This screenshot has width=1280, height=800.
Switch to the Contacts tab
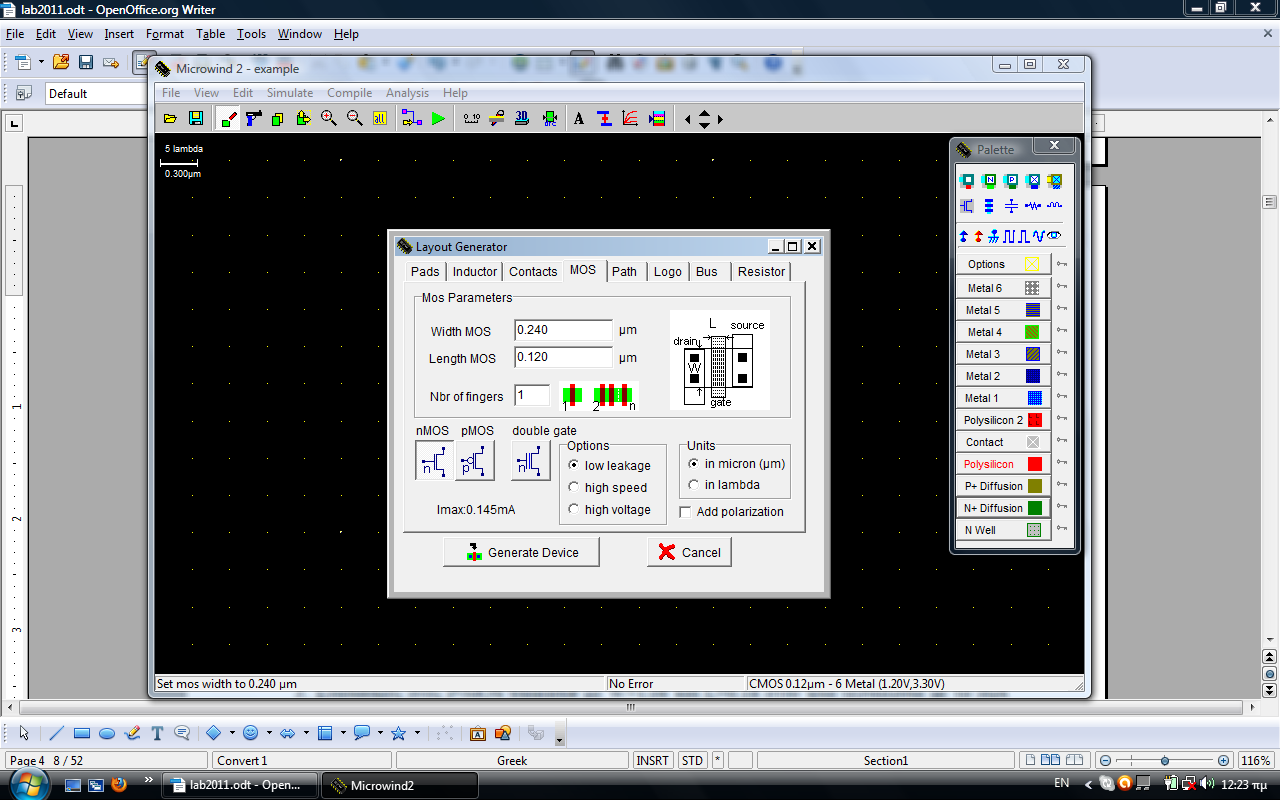tap(533, 271)
